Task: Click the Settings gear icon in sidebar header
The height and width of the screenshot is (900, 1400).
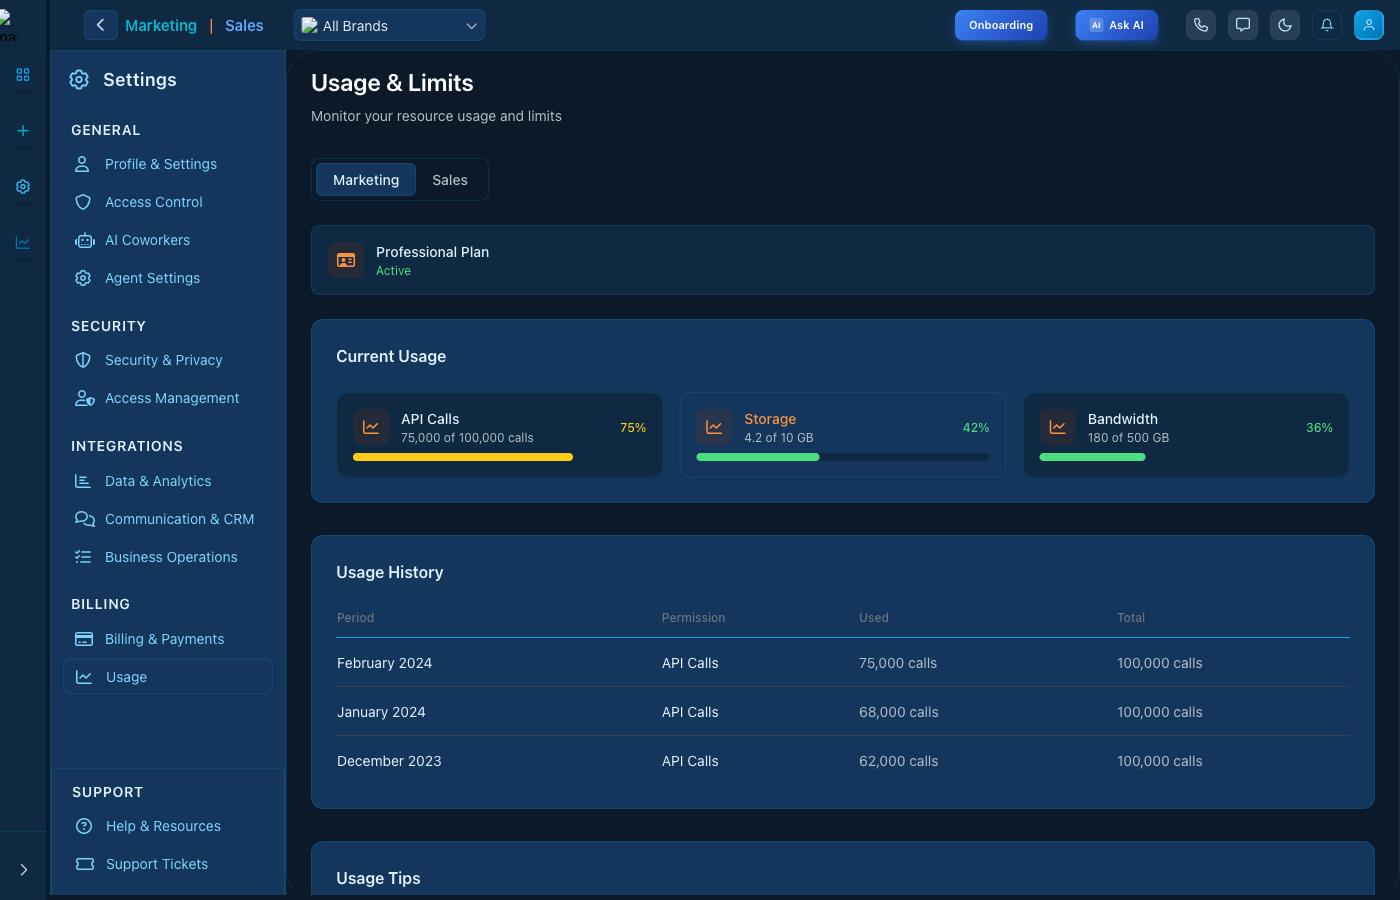Action: (x=79, y=80)
